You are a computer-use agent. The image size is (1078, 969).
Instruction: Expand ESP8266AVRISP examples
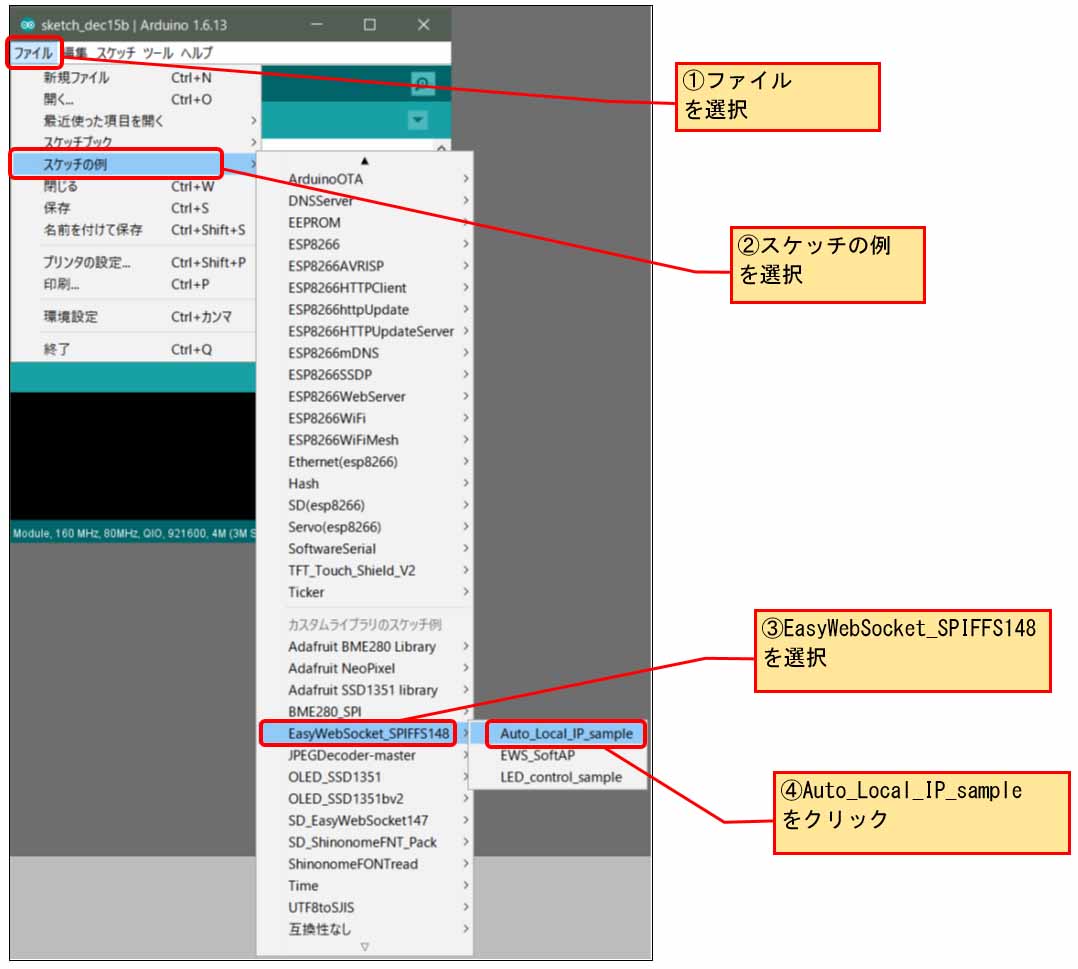coord(366,266)
